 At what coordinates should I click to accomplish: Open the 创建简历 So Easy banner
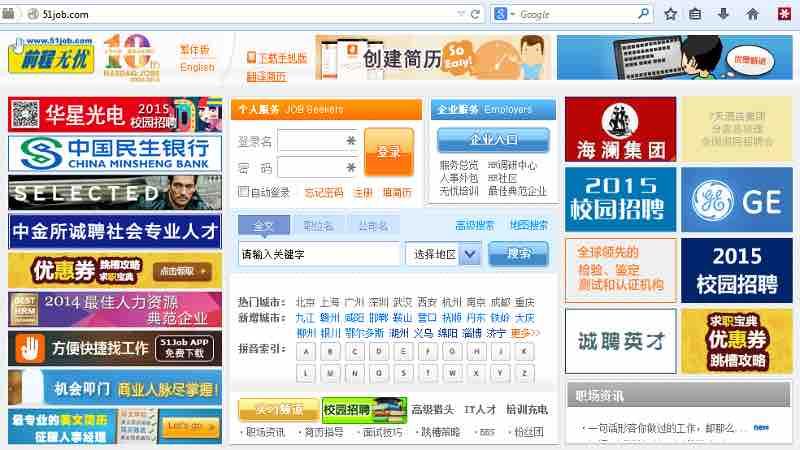tap(433, 57)
